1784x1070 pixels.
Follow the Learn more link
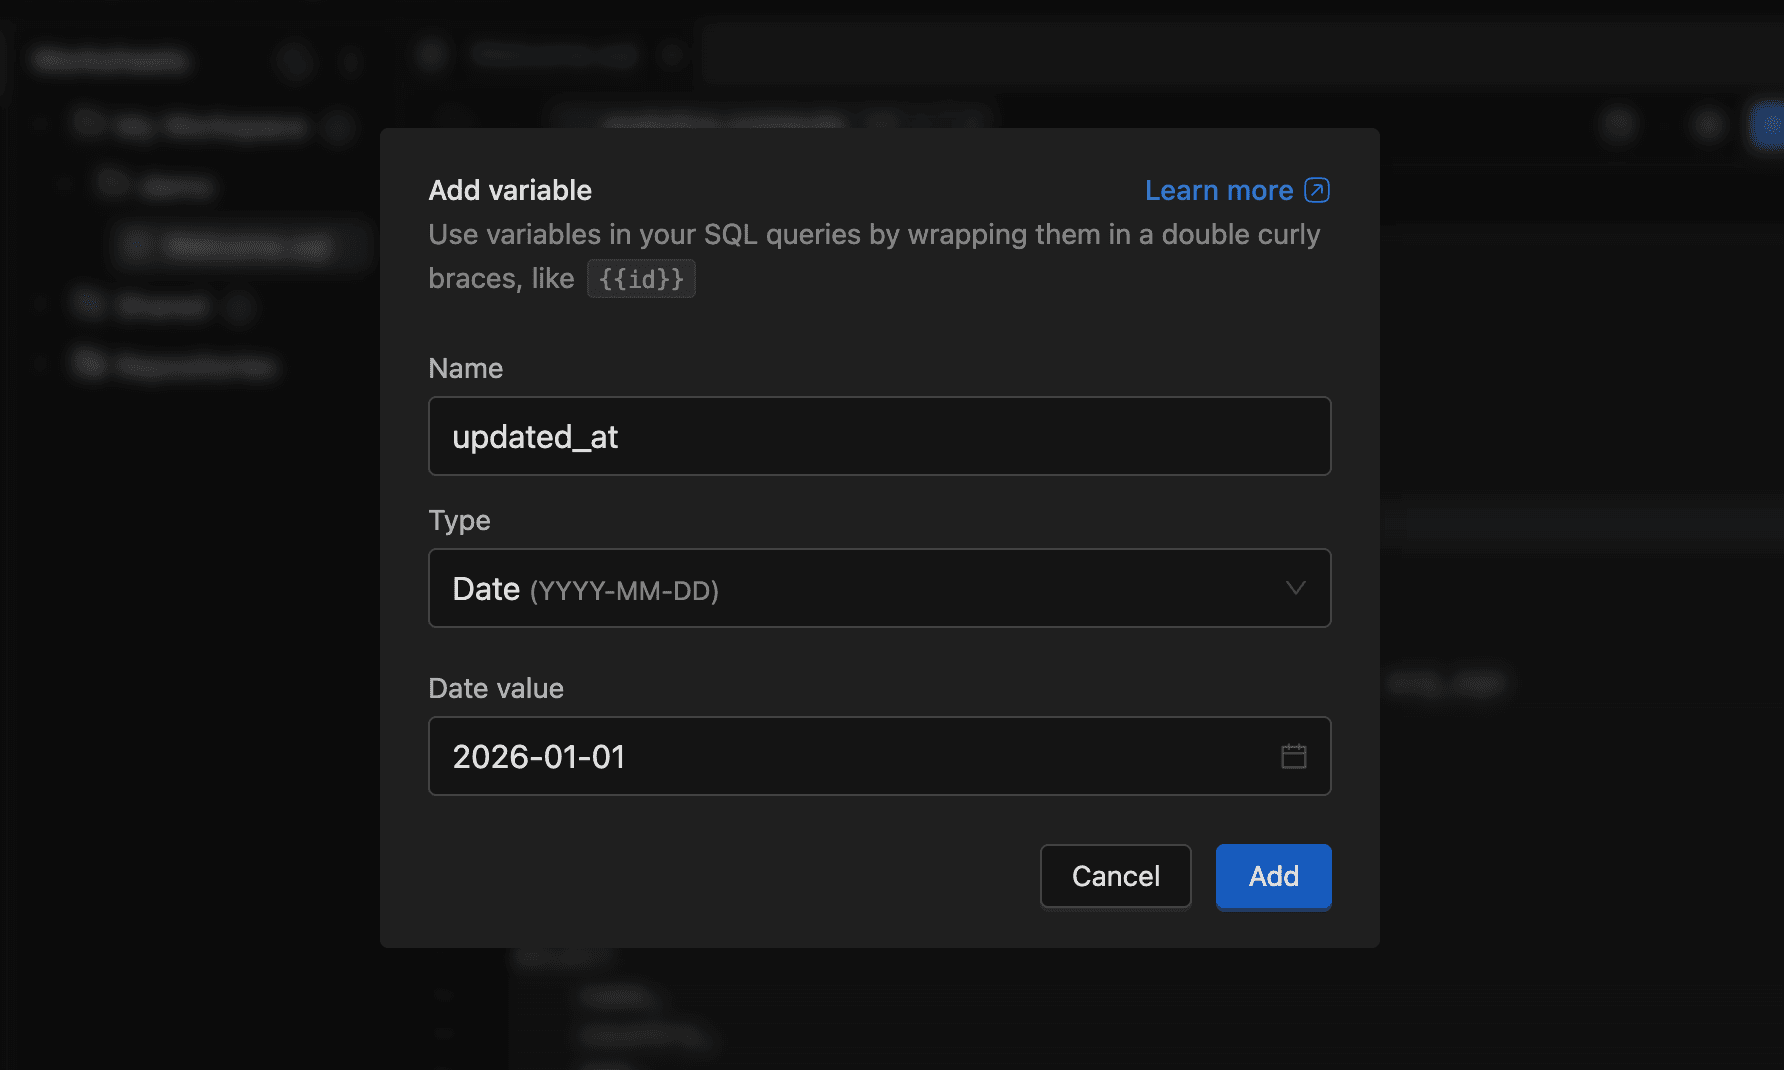[1220, 189]
